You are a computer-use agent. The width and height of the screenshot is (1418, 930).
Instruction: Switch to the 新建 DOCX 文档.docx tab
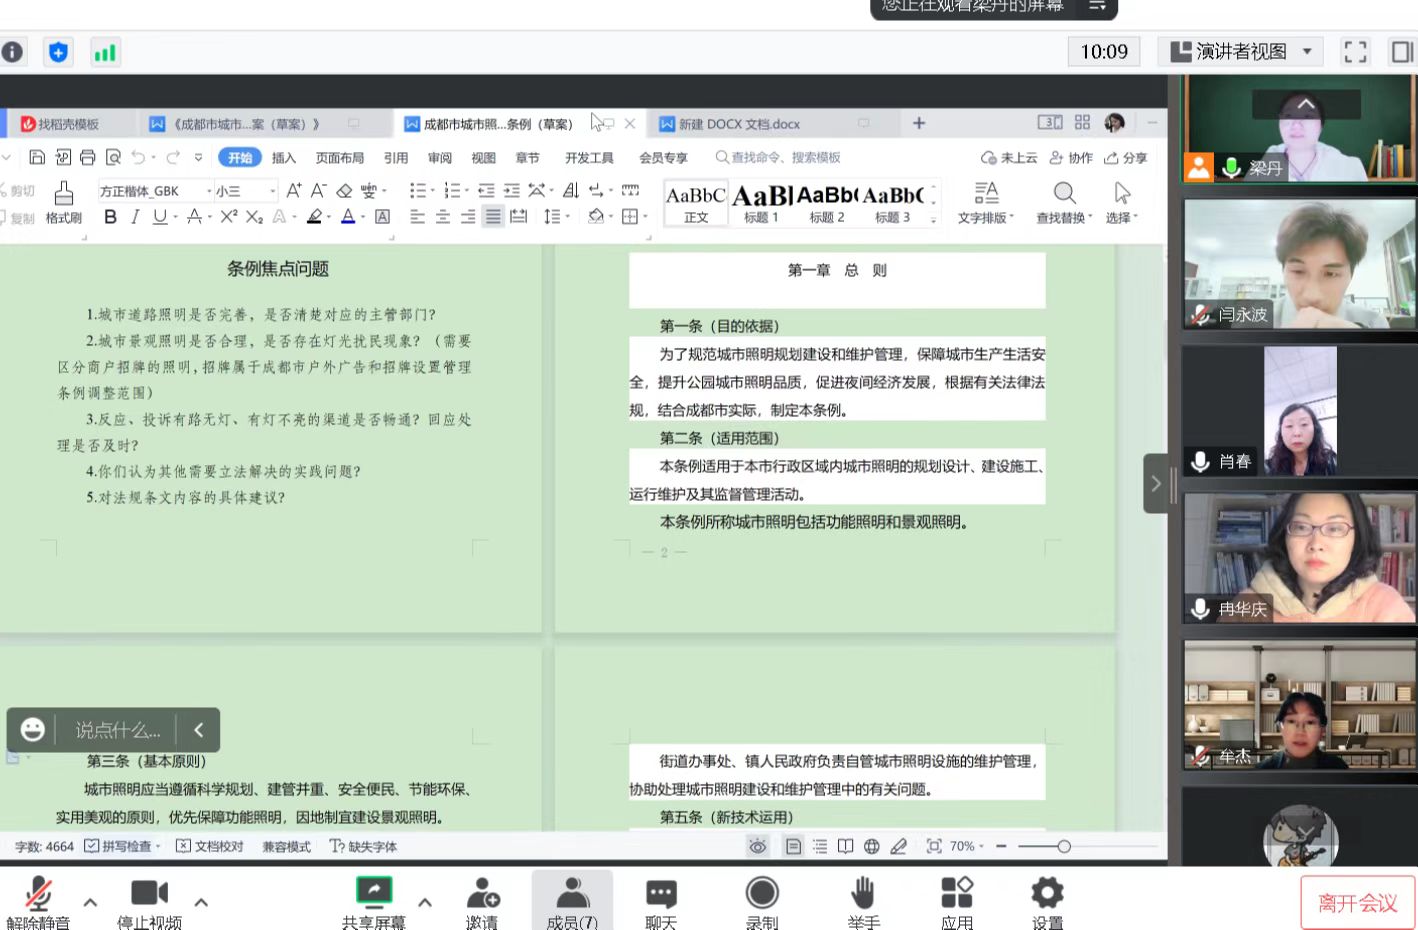(x=739, y=124)
